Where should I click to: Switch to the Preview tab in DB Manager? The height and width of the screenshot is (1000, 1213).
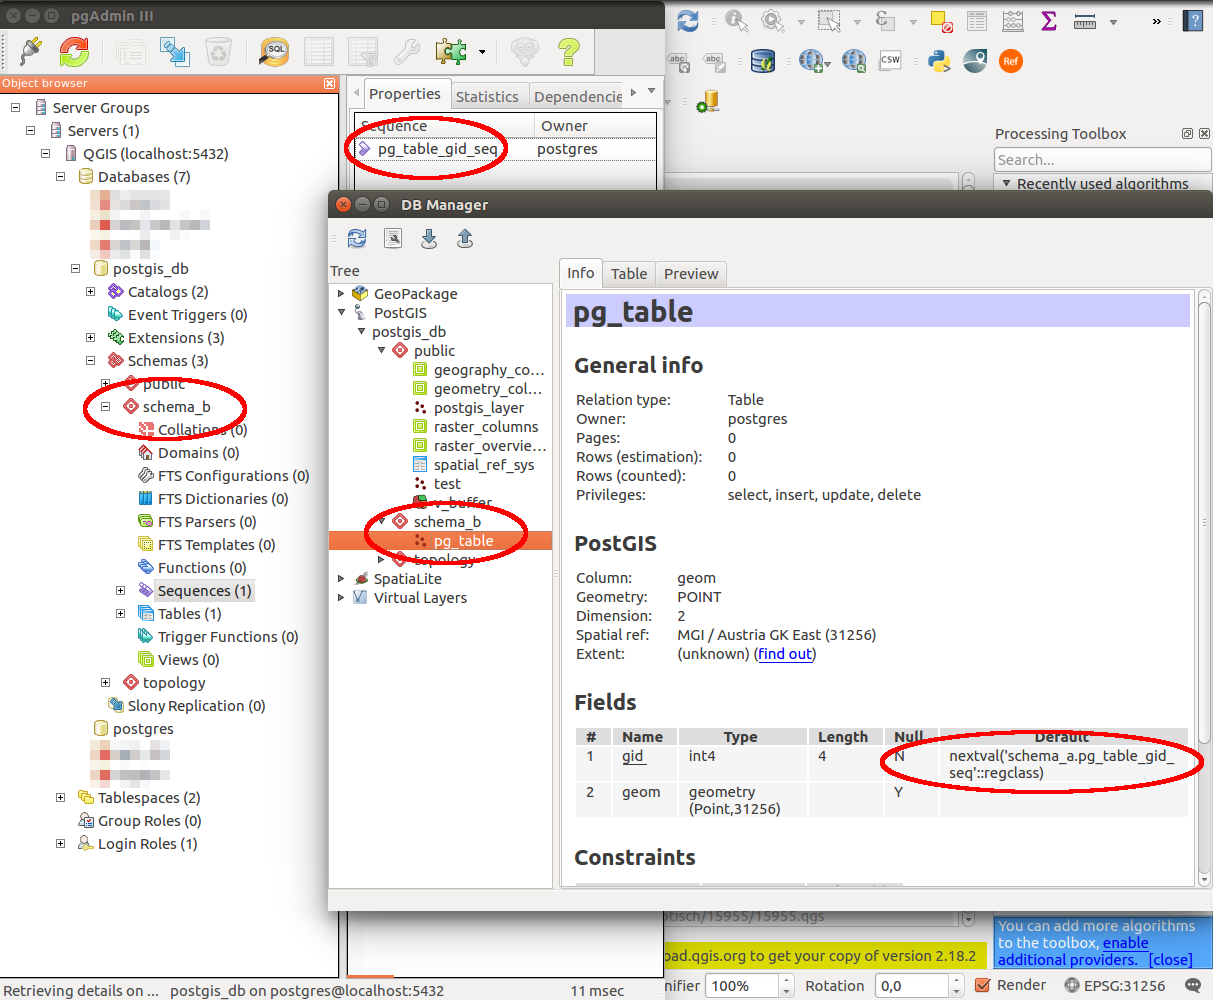691,274
